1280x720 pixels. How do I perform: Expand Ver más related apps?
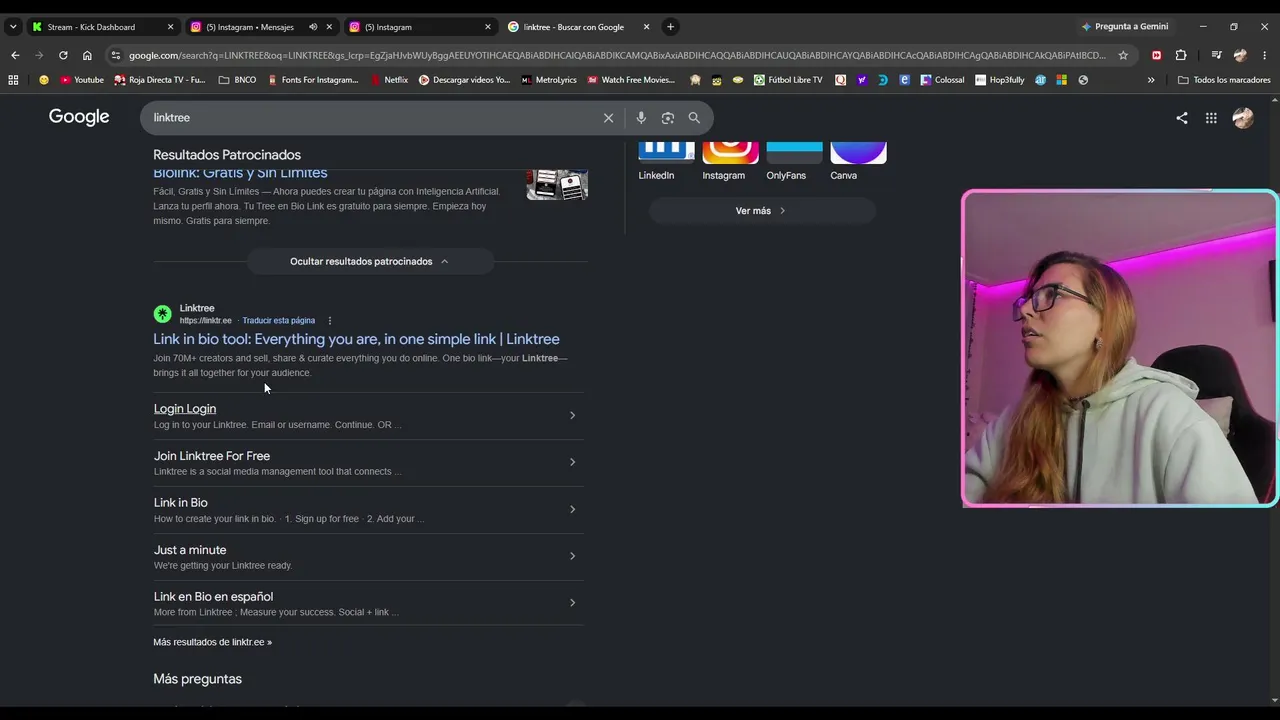point(762,211)
